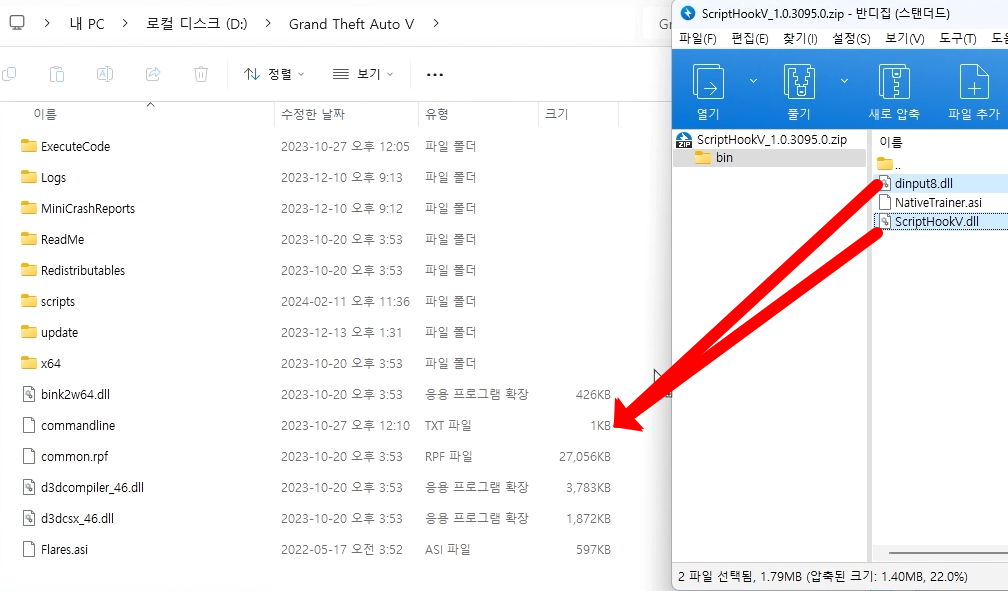Click the See more (...) button

point(434,74)
